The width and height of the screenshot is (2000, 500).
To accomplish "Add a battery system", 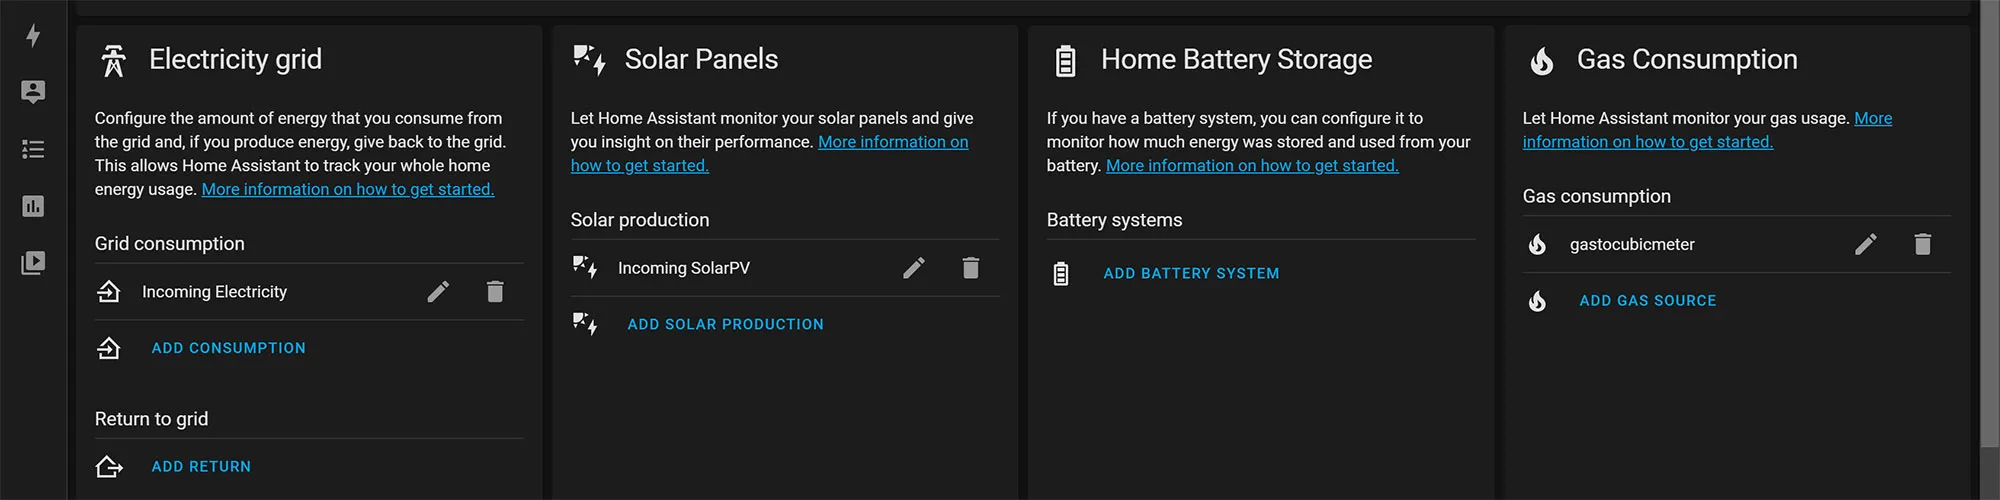I will (x=1191, y=273).
